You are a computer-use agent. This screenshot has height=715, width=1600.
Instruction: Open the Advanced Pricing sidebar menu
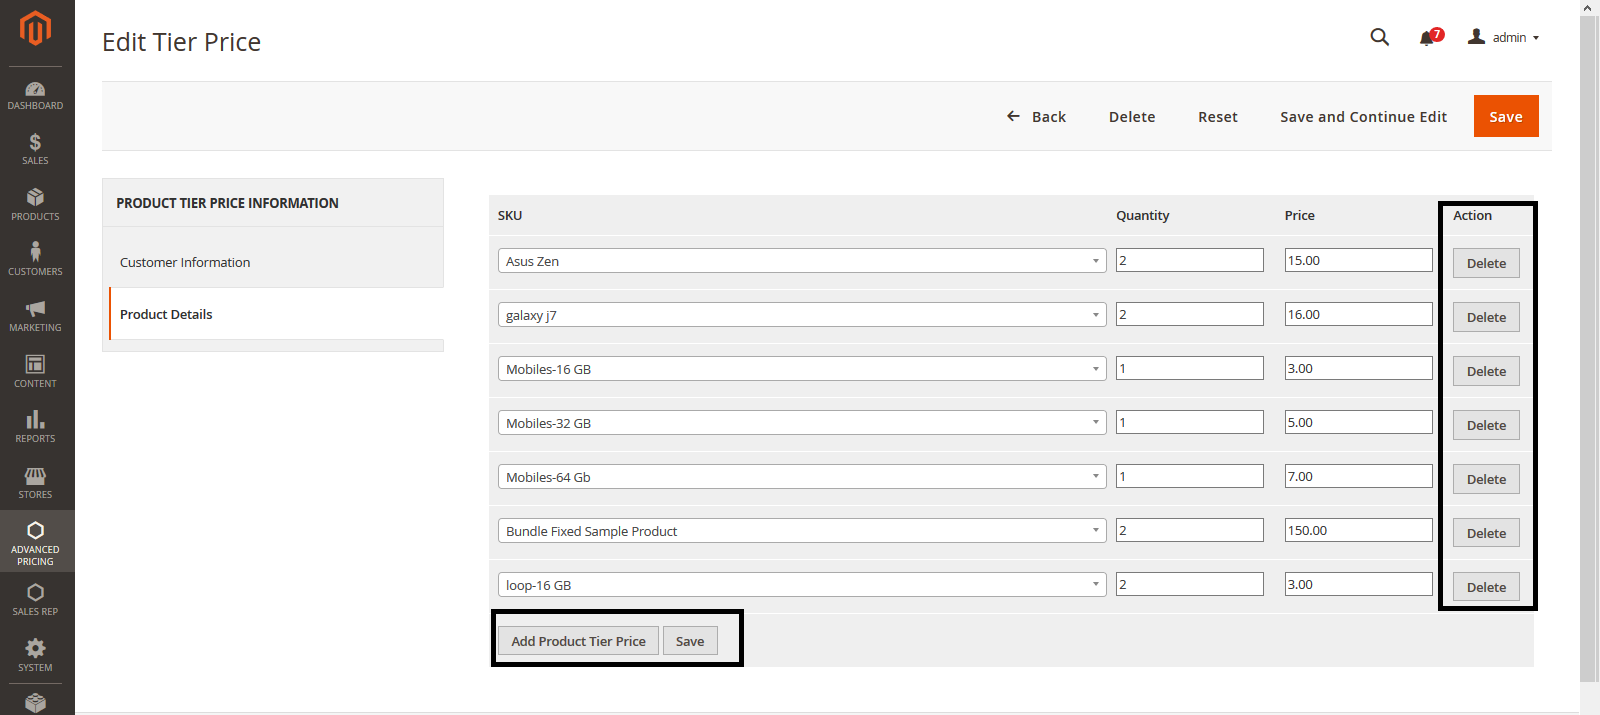pos(36,541)
